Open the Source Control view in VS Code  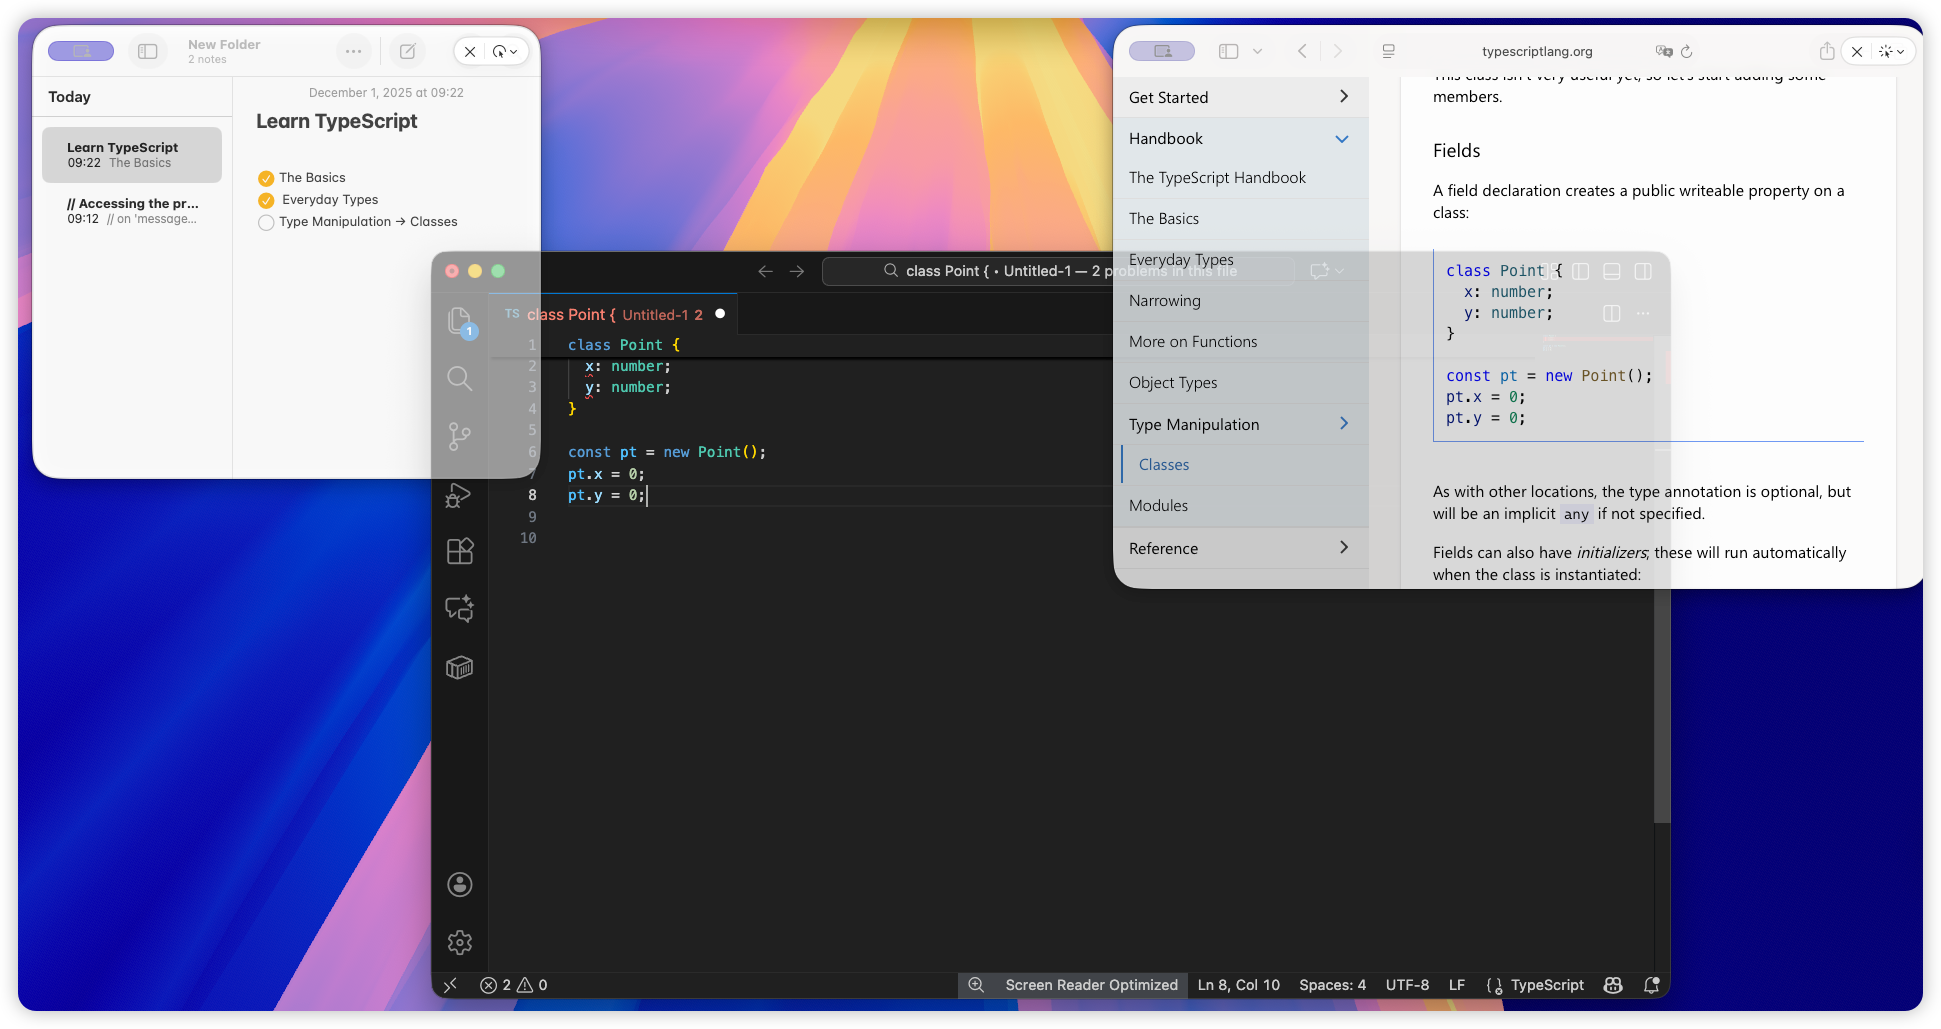pyautogui.click(x=460, y=437)
